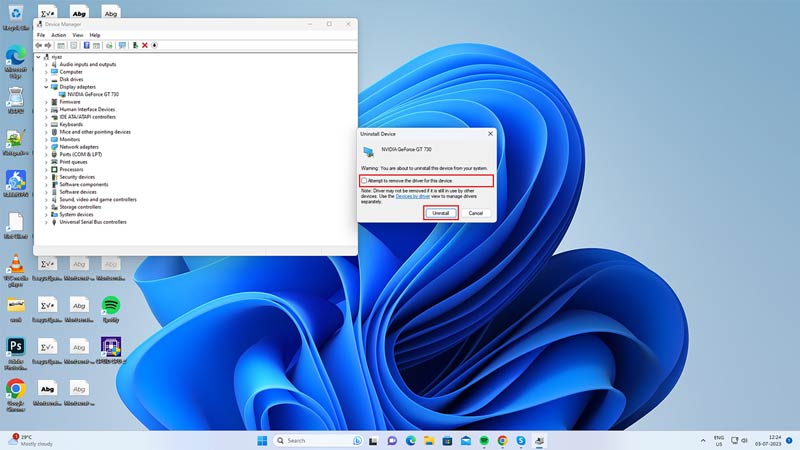Open VLC media player desktop icon
This screenshot has height=450, width=800.
(x=16, y=270)
